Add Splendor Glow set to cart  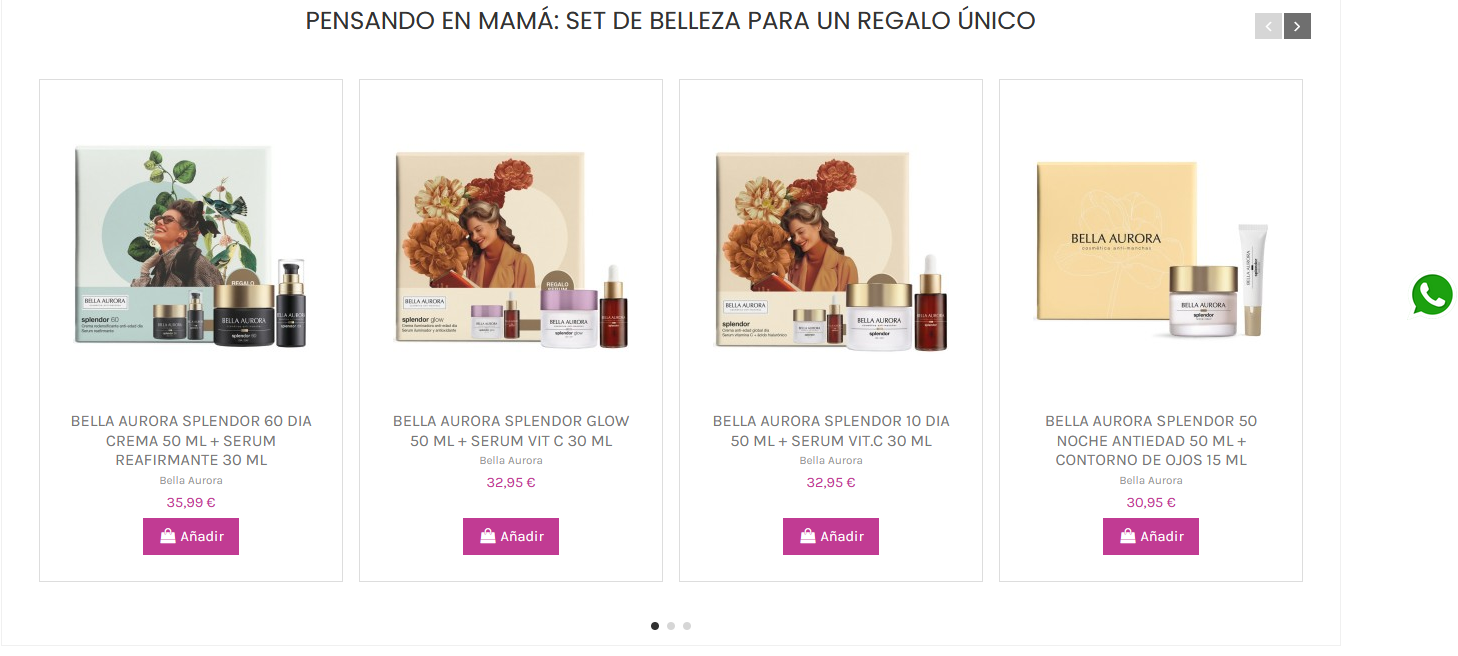(x=511, y=536)
